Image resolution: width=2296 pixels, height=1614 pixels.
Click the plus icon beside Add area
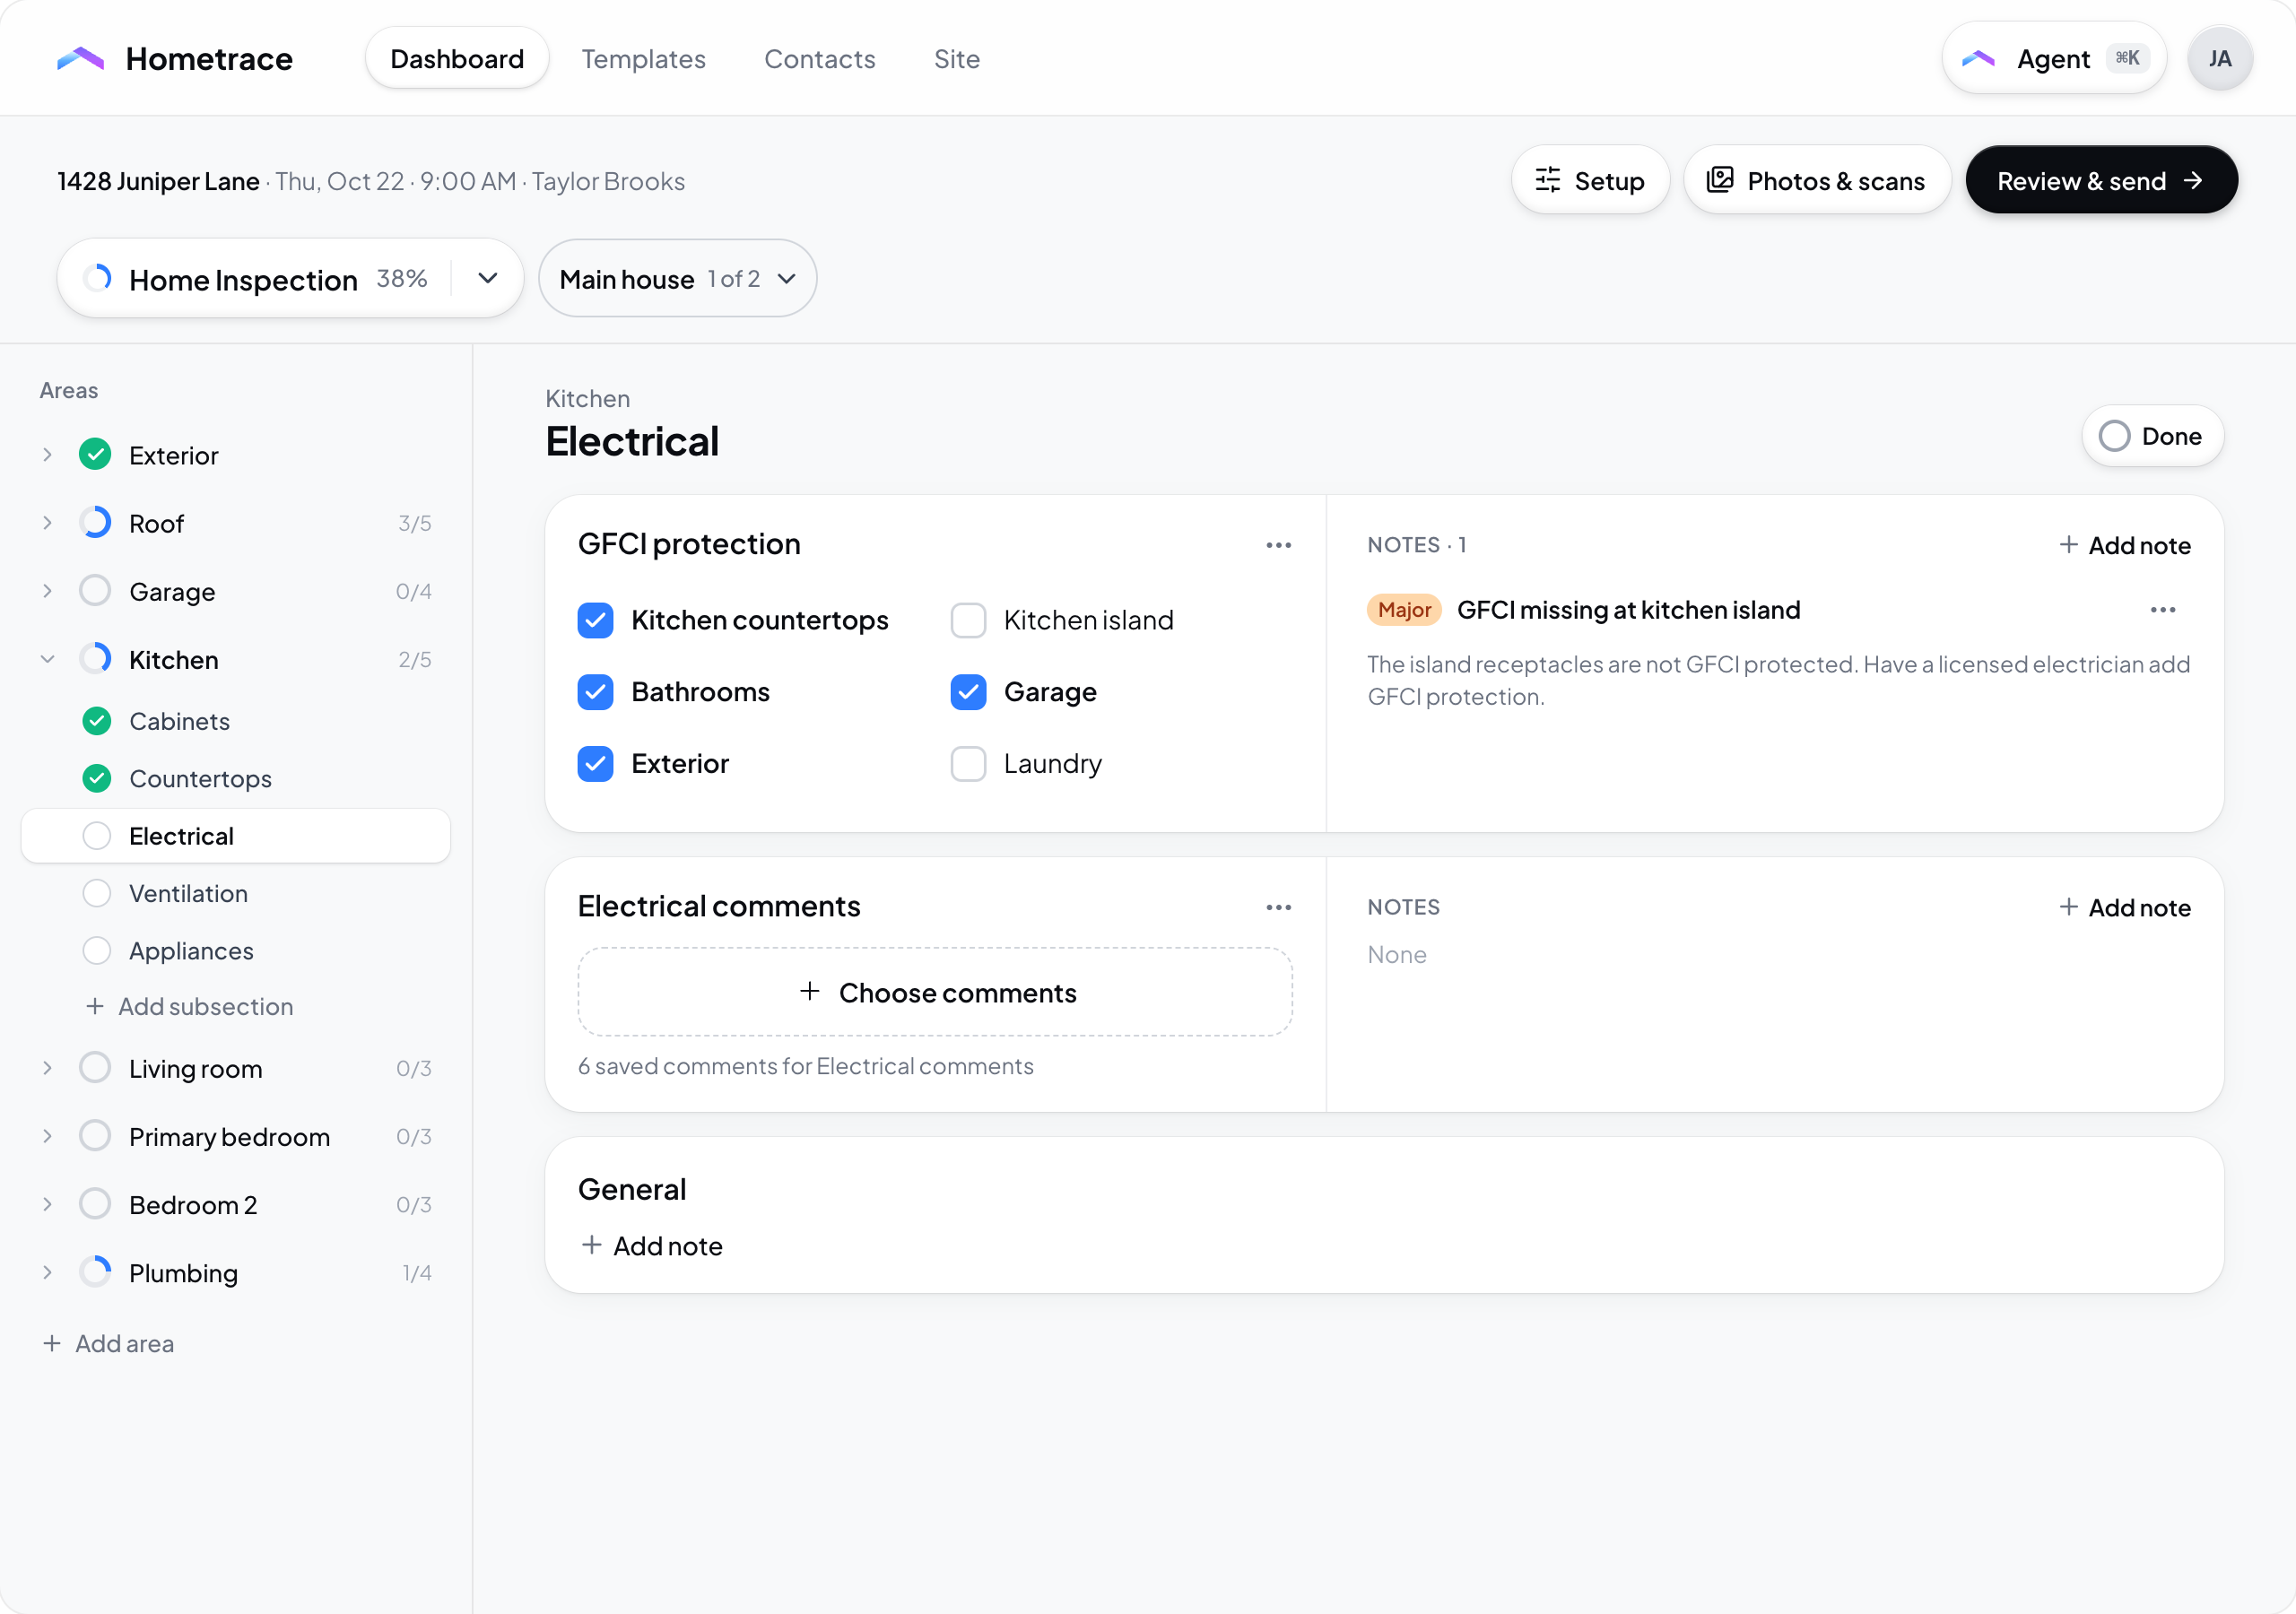[x=52, y=1343]
